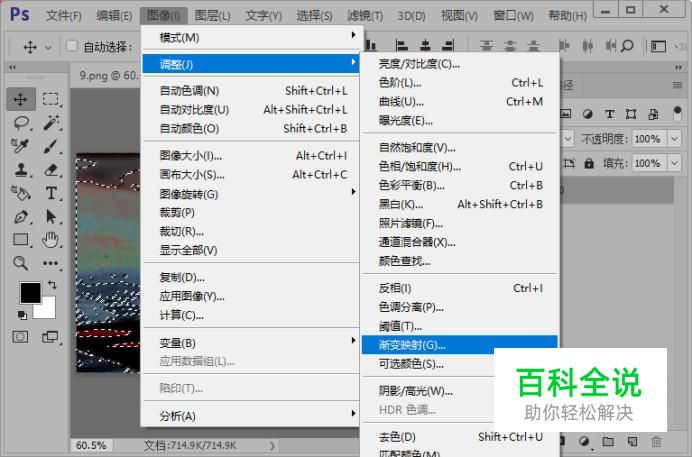Click the opacity 100% field
The height and width of the screenshot is (457, 692).
[649, 139]
